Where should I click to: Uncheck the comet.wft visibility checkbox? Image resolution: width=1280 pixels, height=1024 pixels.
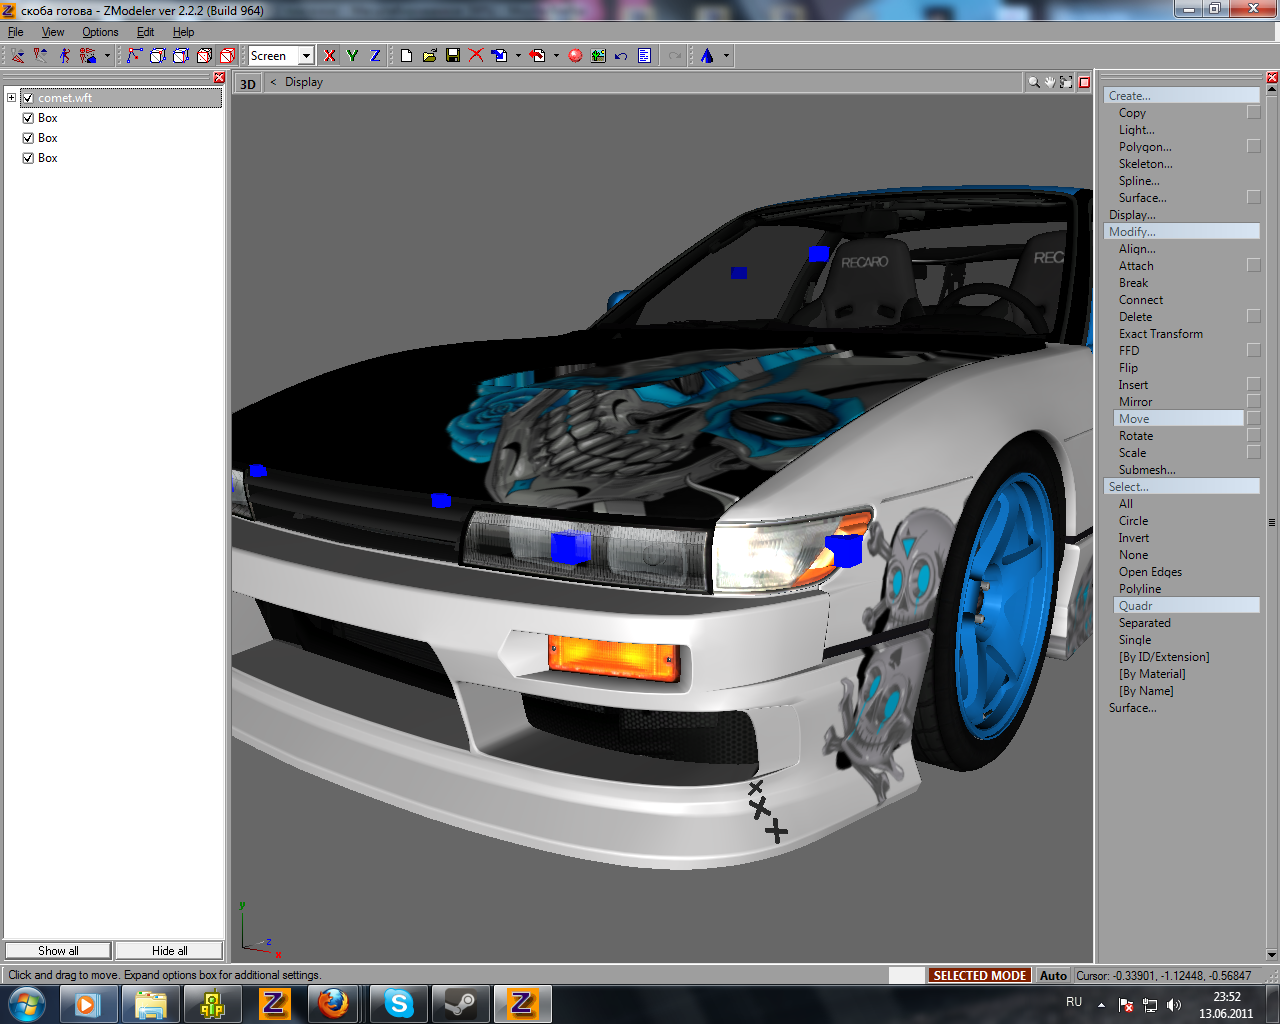[28, 98]
